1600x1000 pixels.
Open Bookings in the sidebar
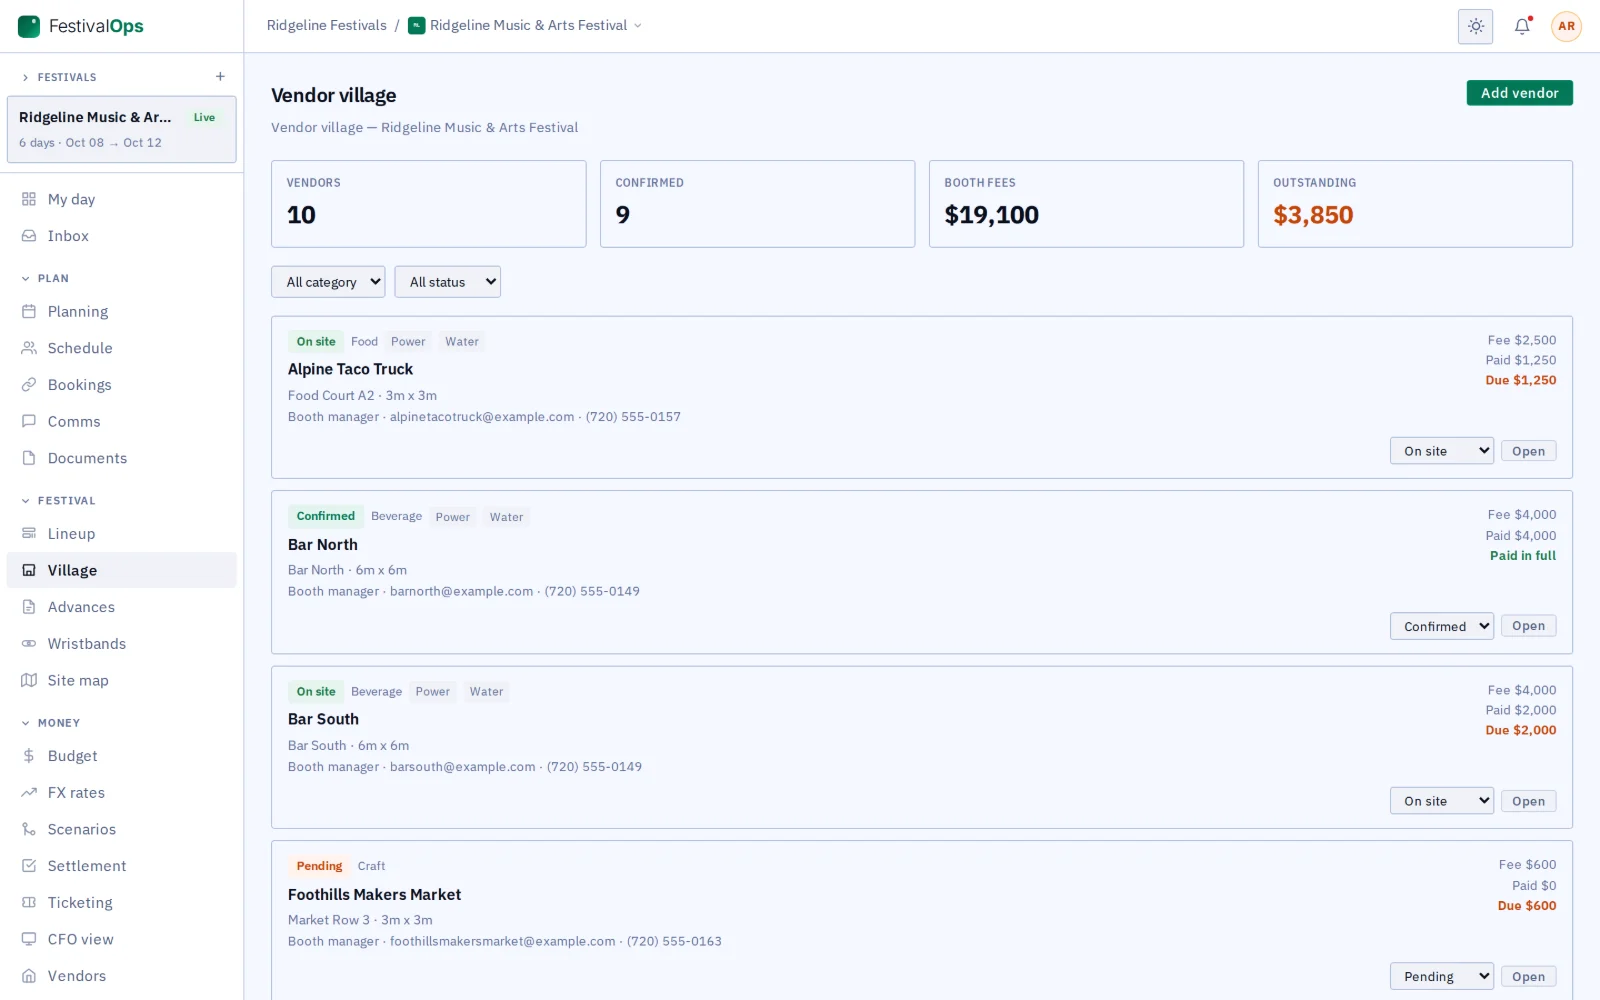[x=122, y=385]
